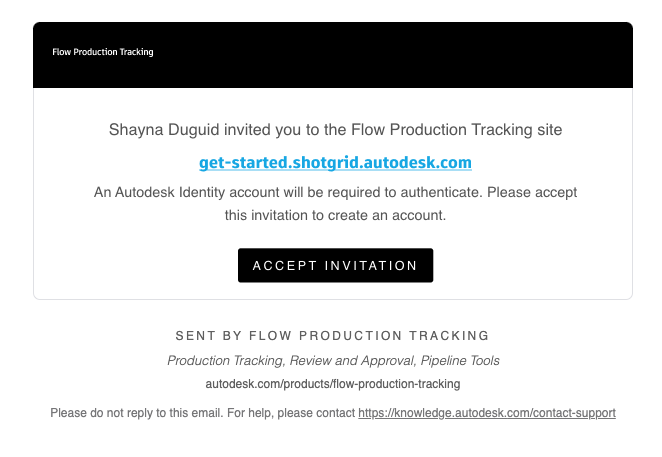
Task: Open the autodesk.com/products/flow-production-tracking link
Action: tap(333, 384)
